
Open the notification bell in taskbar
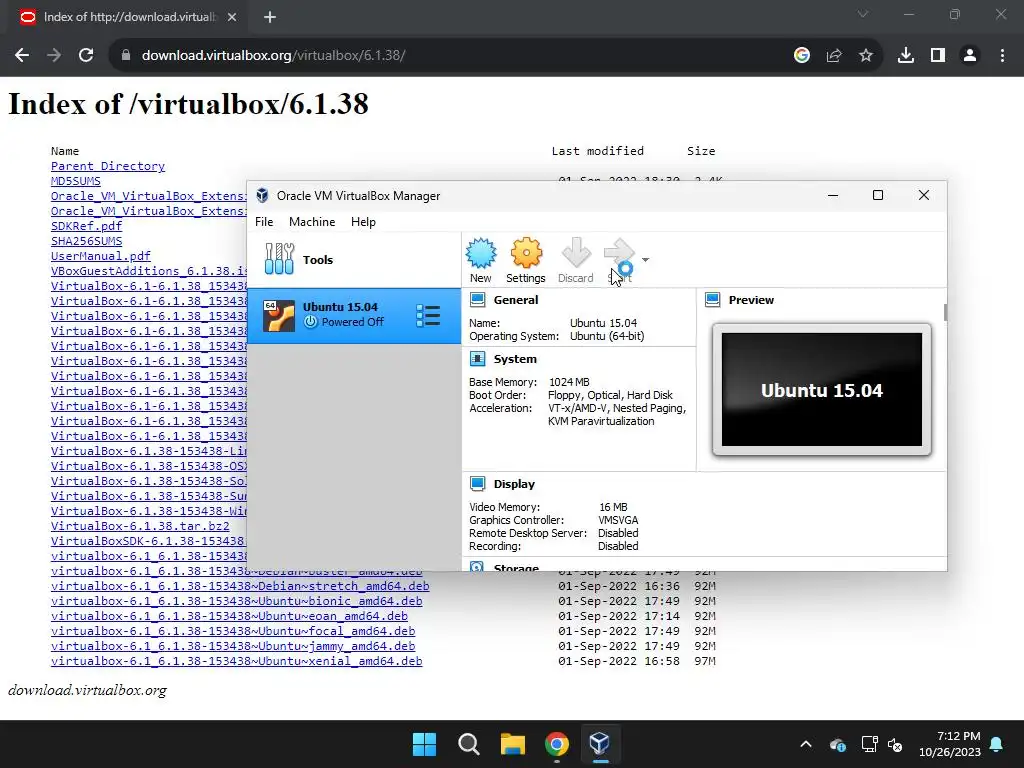997,744
